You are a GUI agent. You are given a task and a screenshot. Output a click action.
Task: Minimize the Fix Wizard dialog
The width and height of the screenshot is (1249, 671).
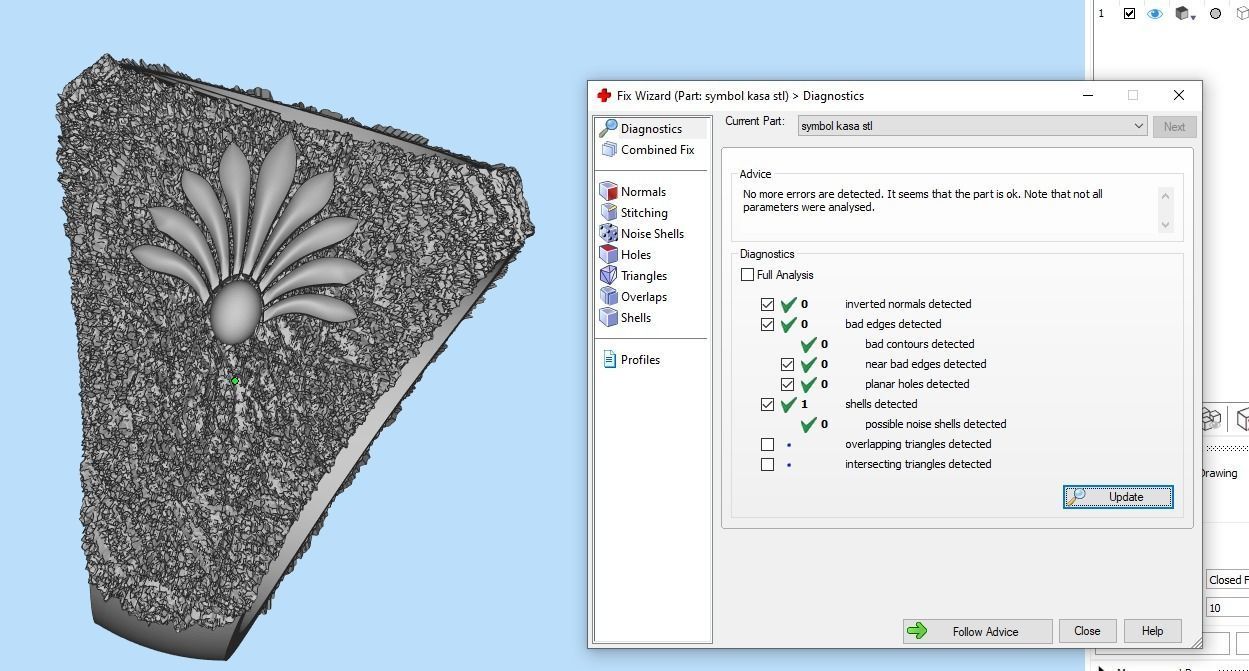point(1088,96)
